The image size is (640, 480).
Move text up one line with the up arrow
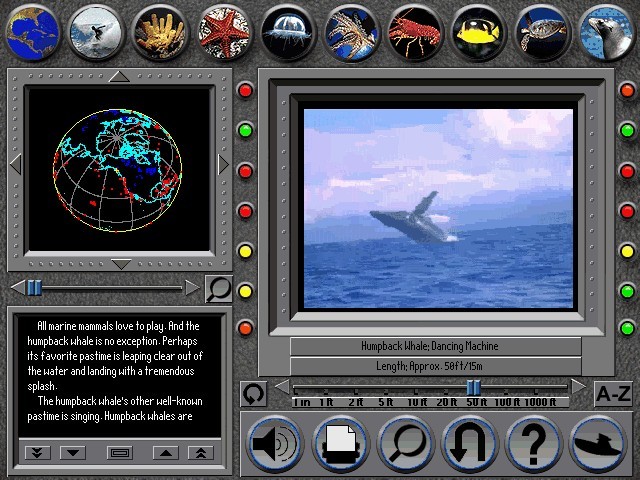pos(166,453)
